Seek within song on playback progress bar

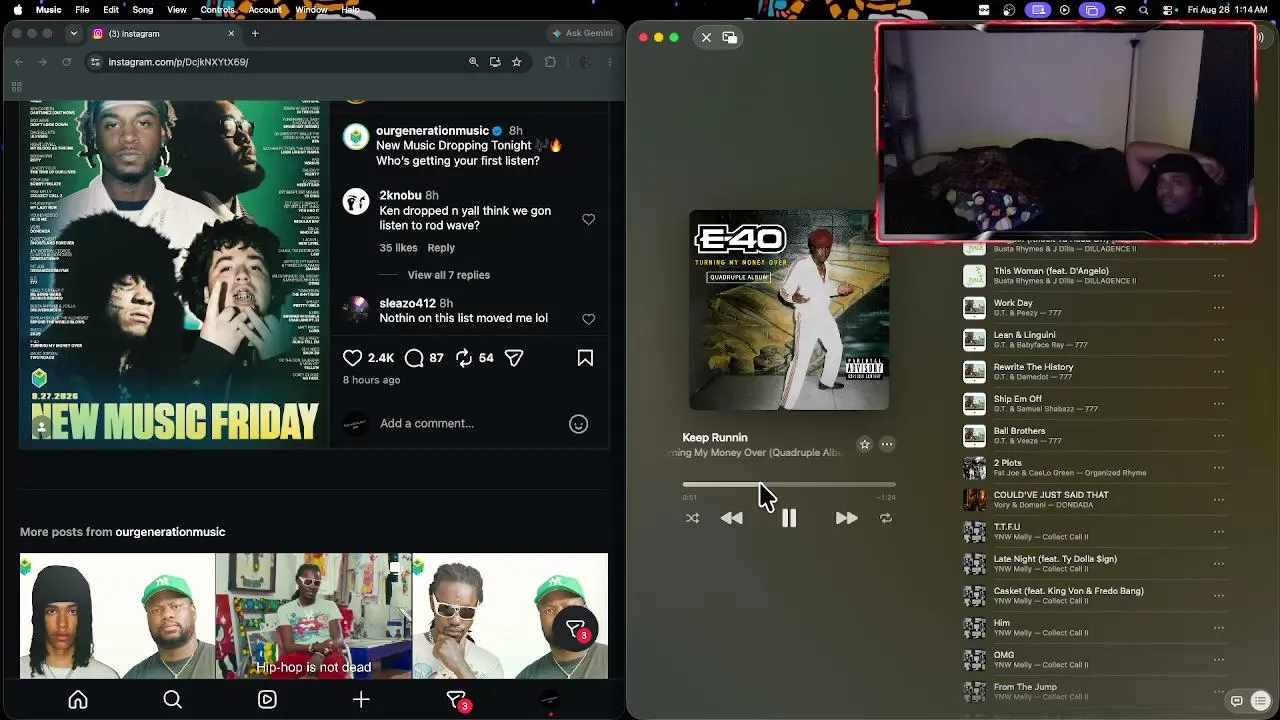point(789,485)
